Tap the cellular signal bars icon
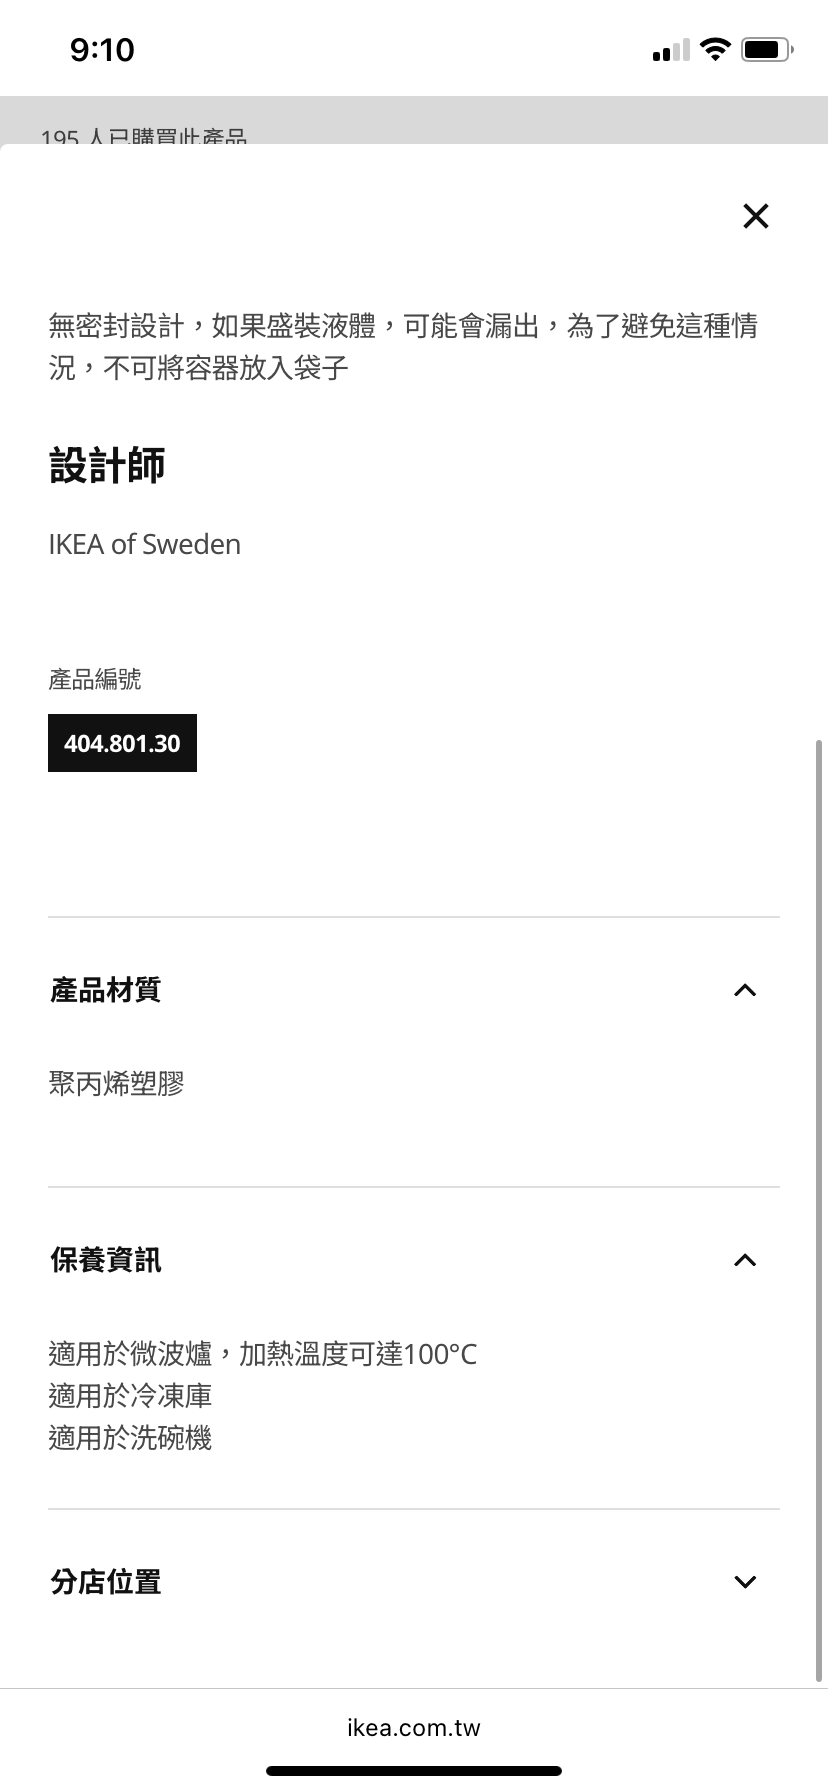 point(670,50)
